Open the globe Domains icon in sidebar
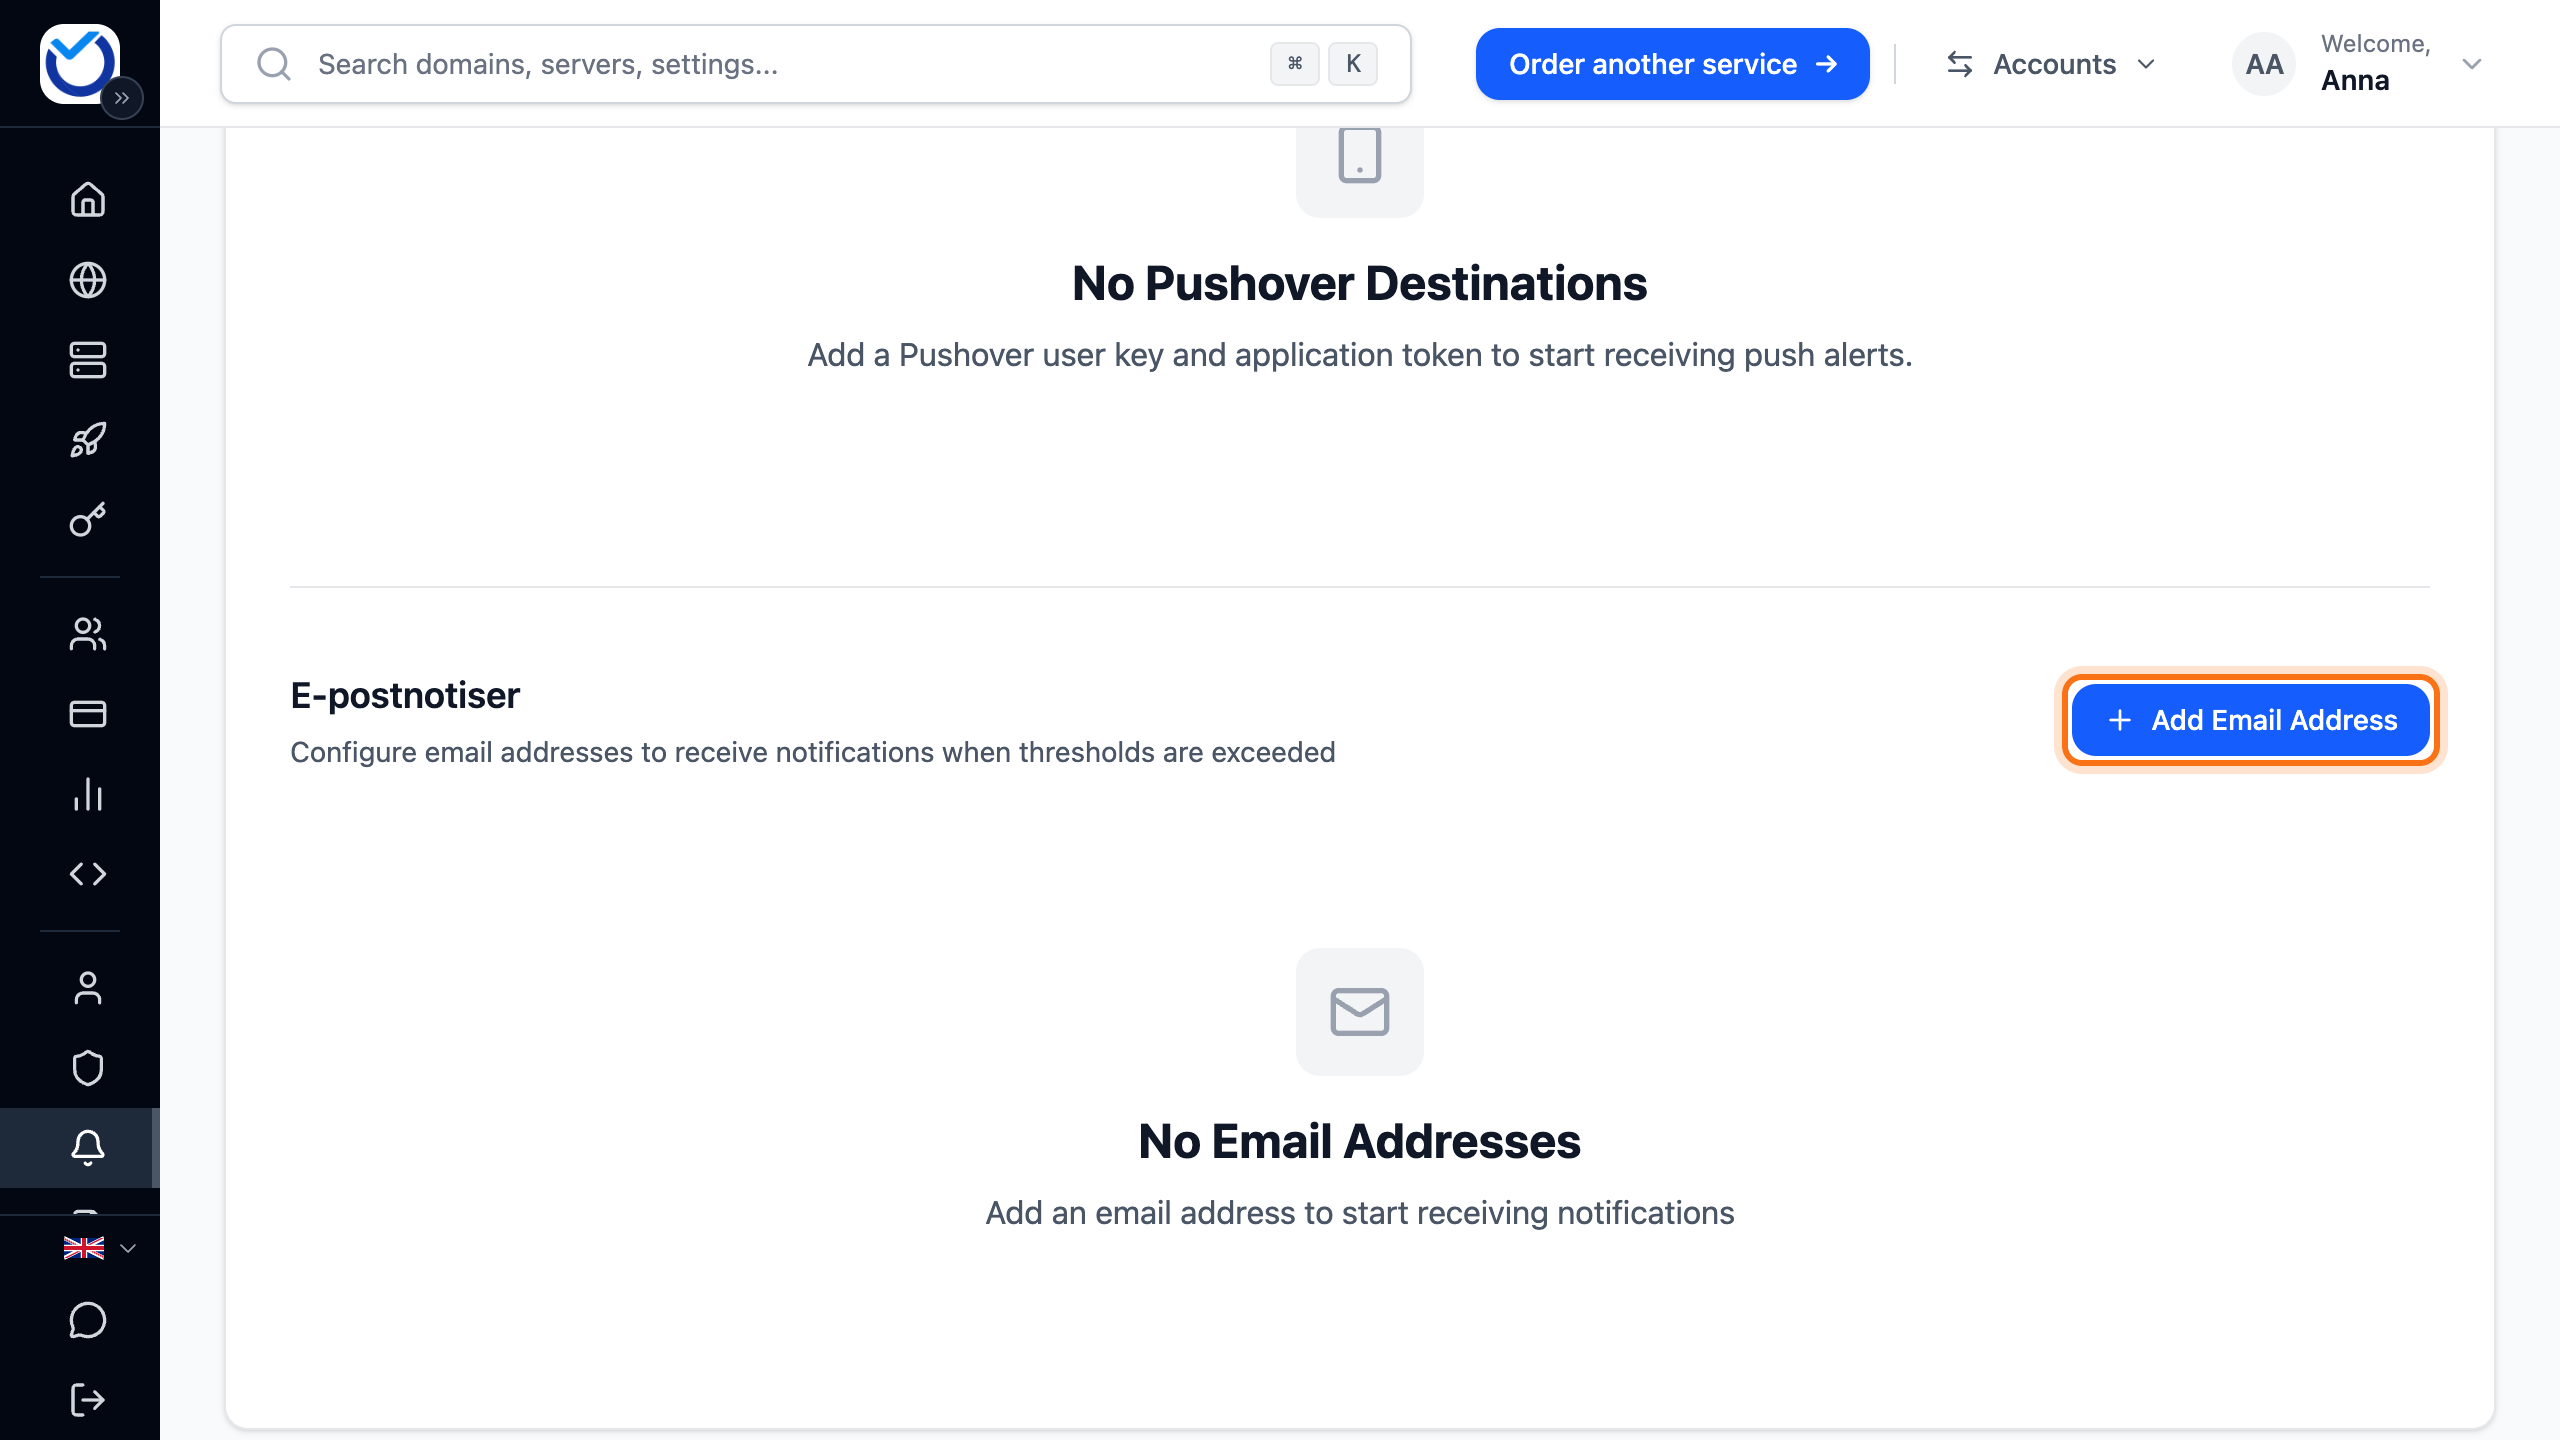This screenshot has height=1440, width=2560. (x=88, y=280)
